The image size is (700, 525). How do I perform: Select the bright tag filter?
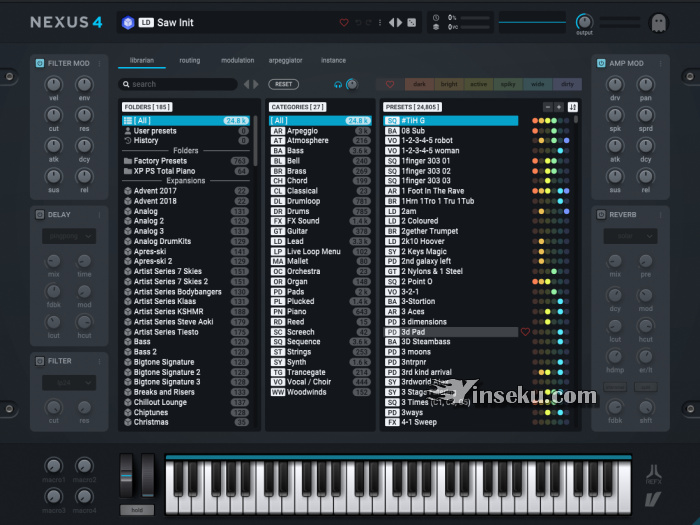pyautogui.click(x=451, y=84)
